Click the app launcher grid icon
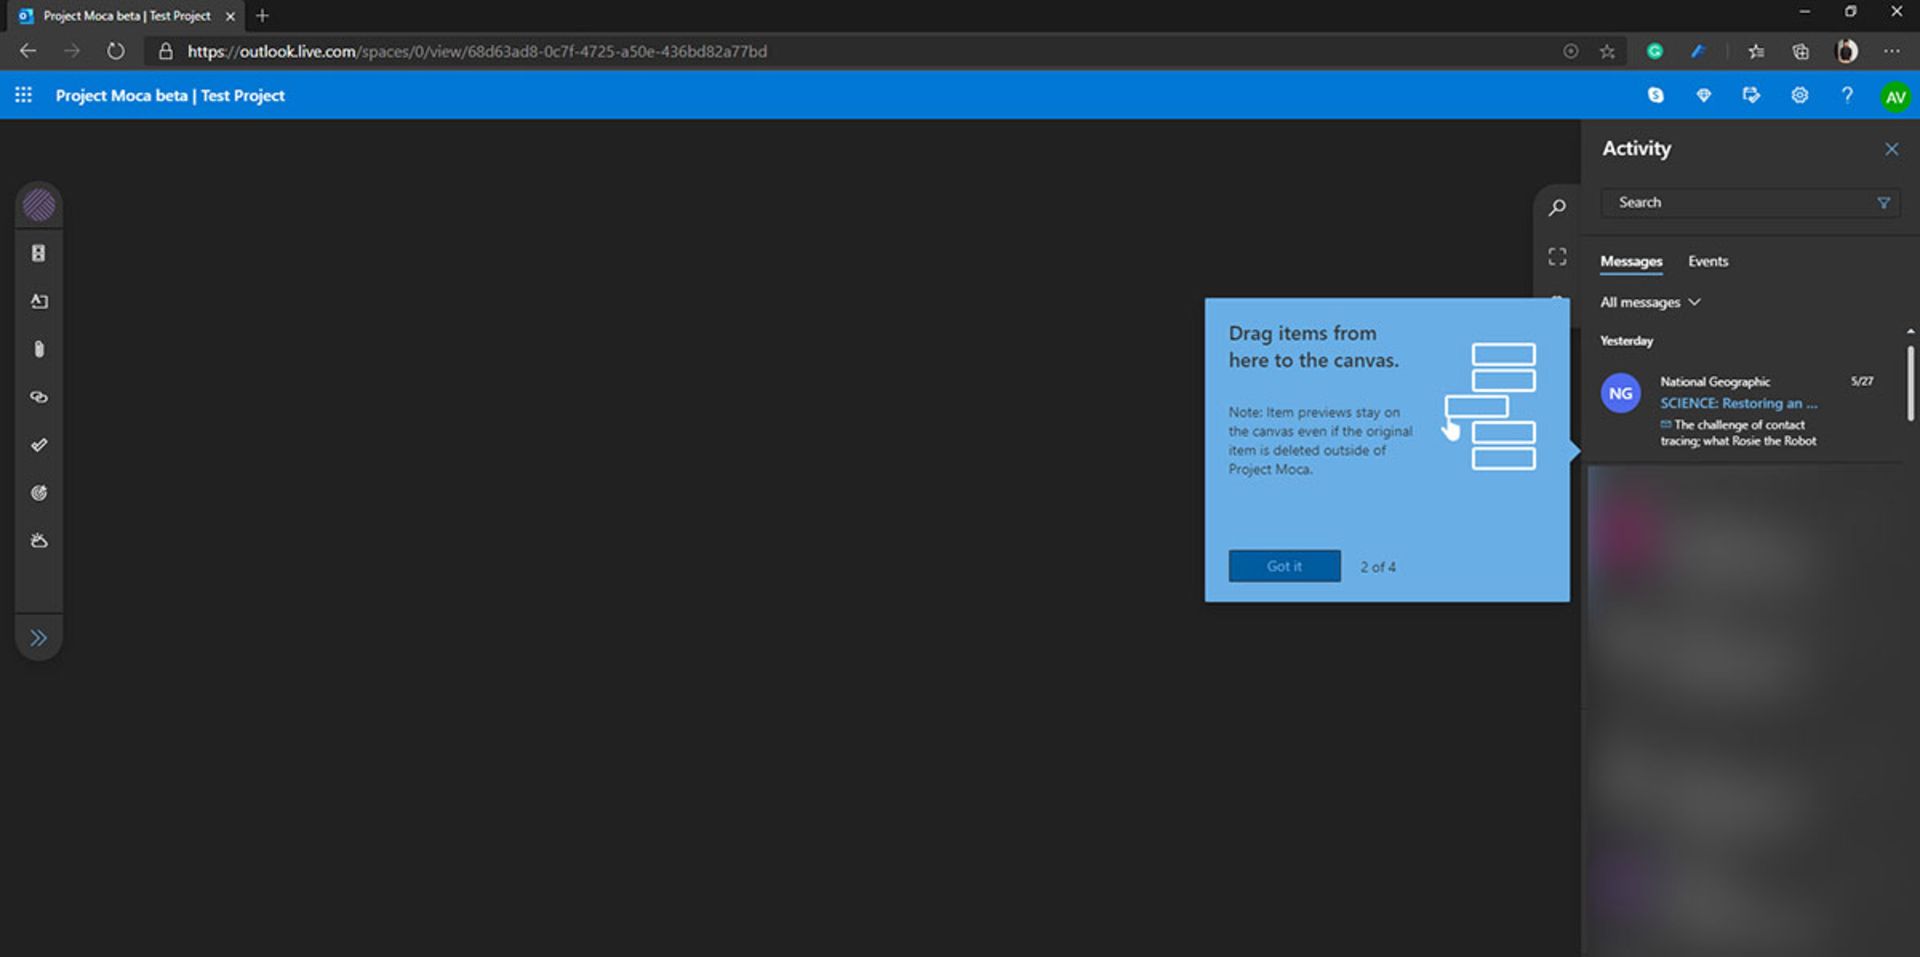Viewport: 1920px width, 957px height. 23,95
